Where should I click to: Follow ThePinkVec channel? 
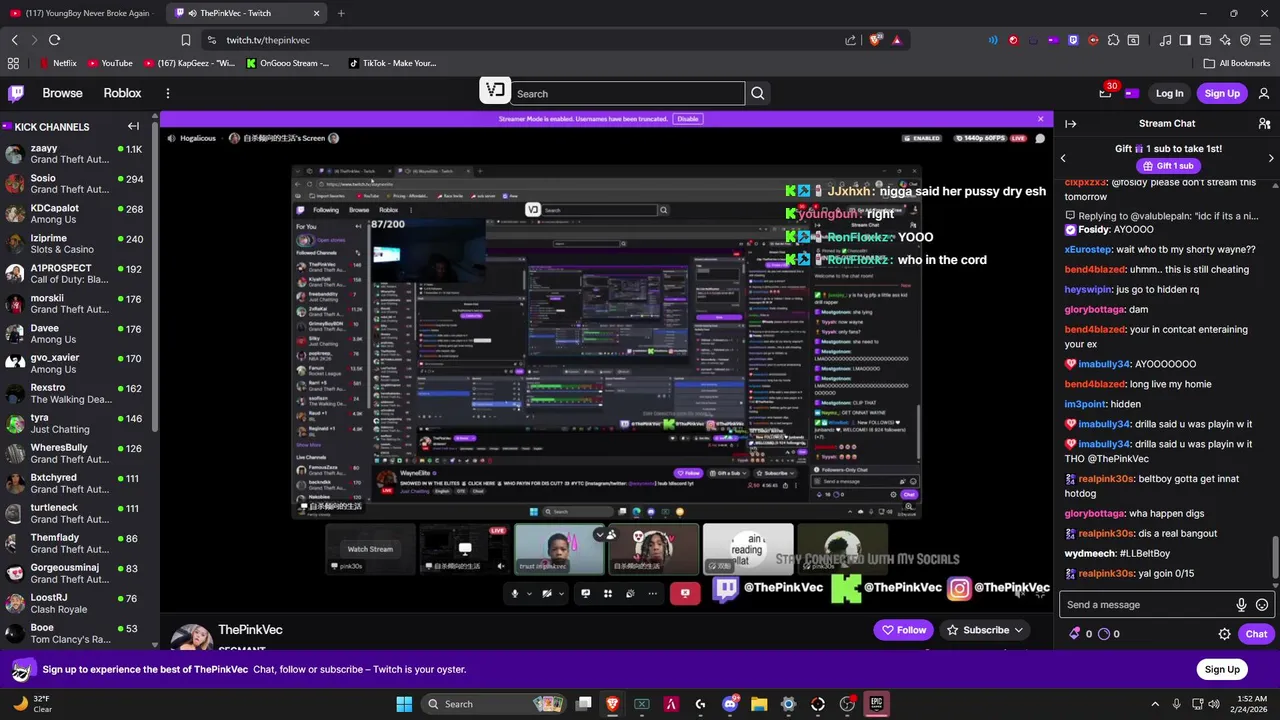pos(903,630)
